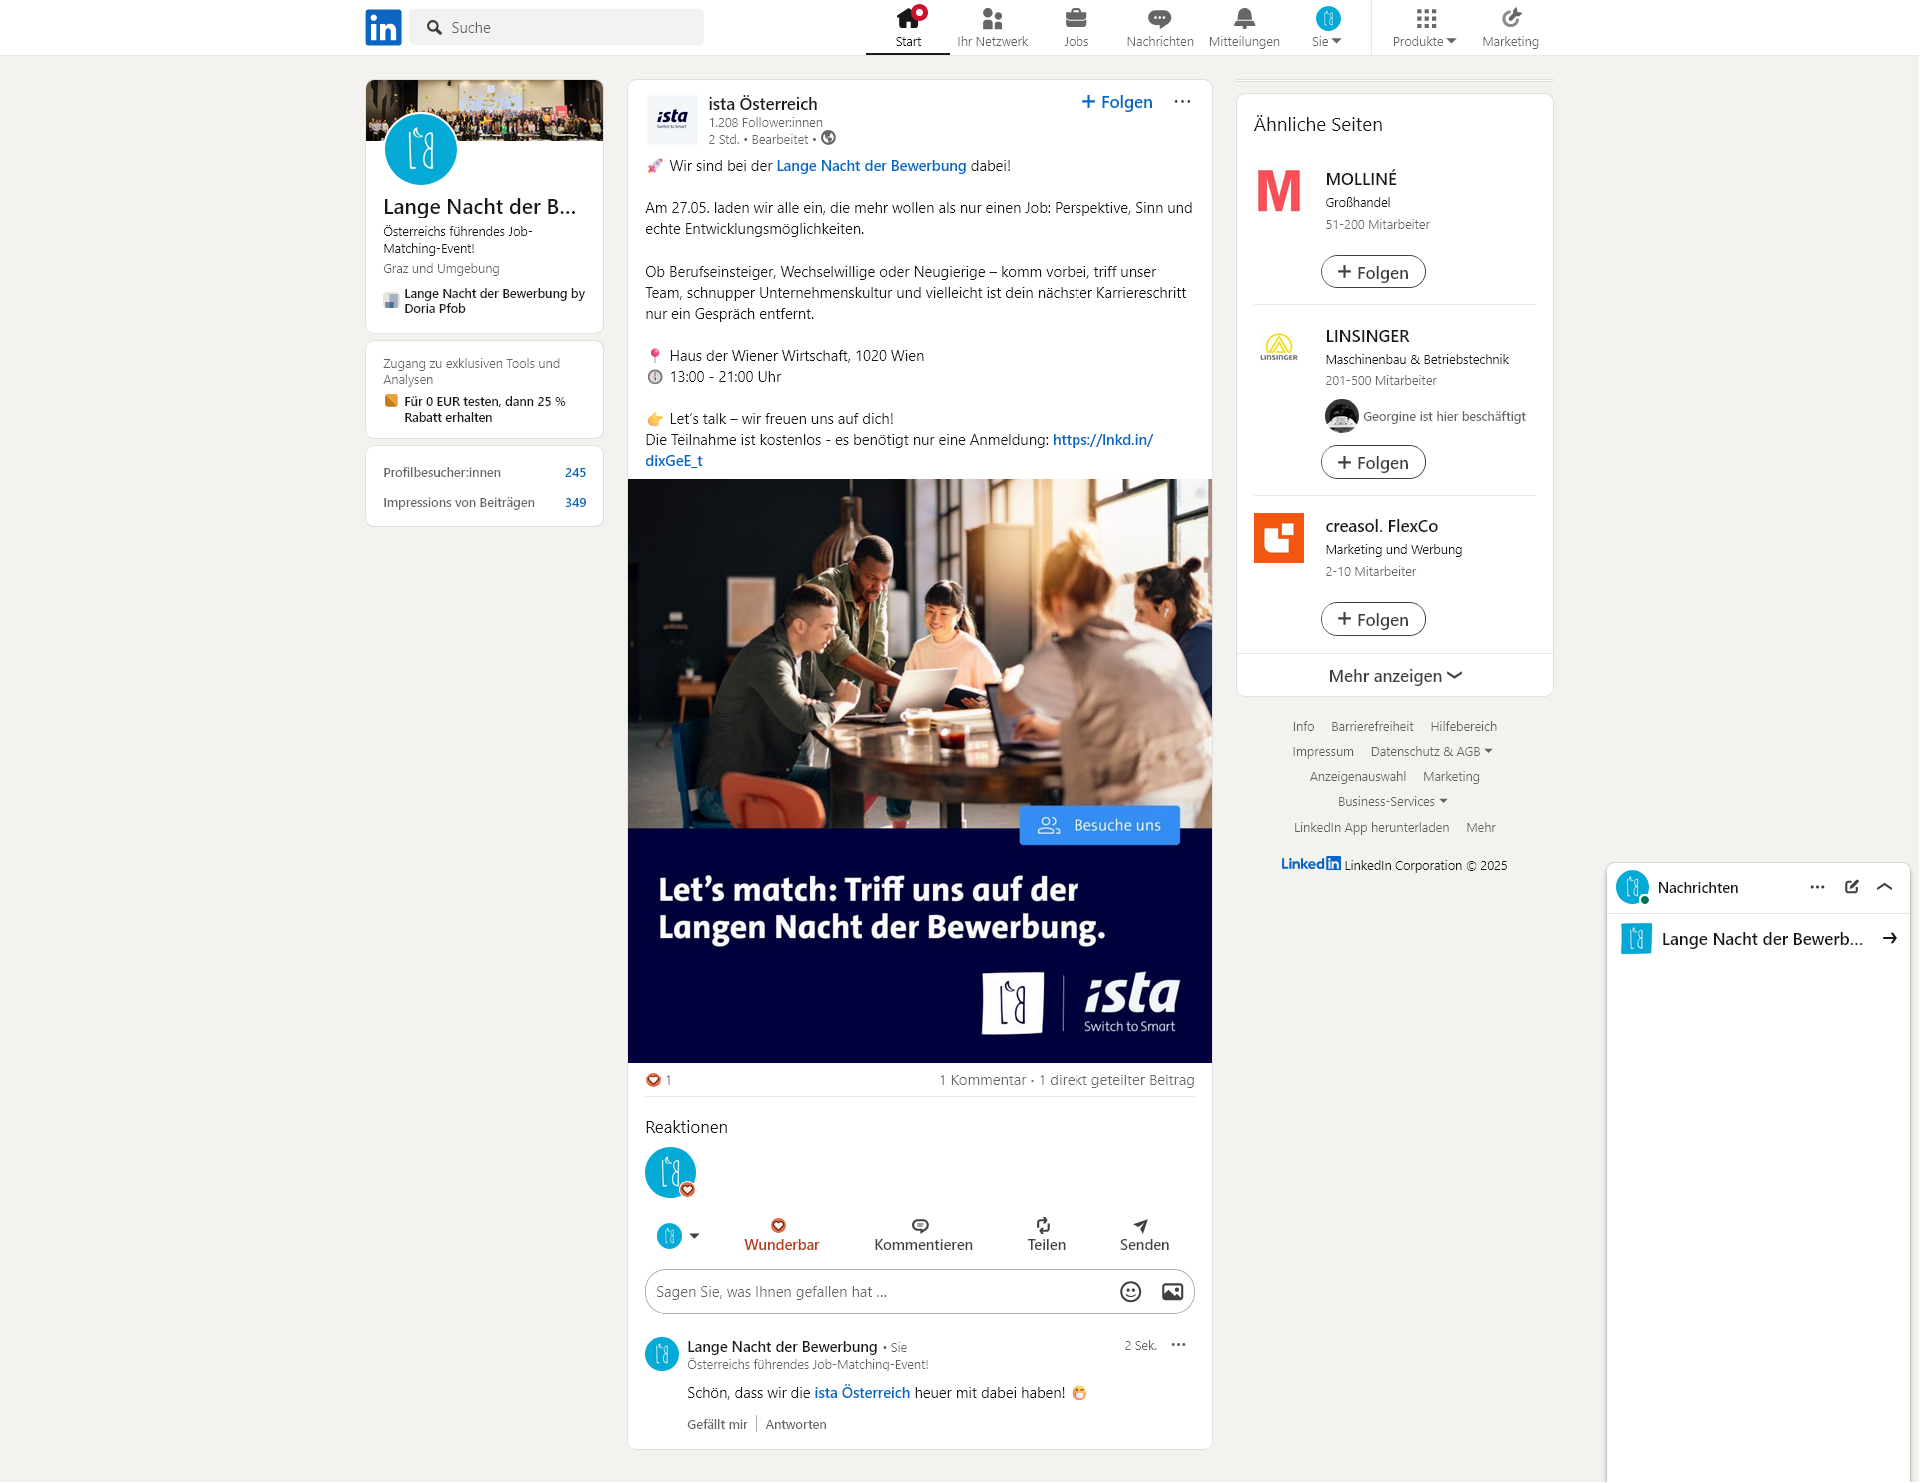Open the messaging panel three-dot options
1920x1483 pixels.
pyautogui.click(x=1817, y=887)
